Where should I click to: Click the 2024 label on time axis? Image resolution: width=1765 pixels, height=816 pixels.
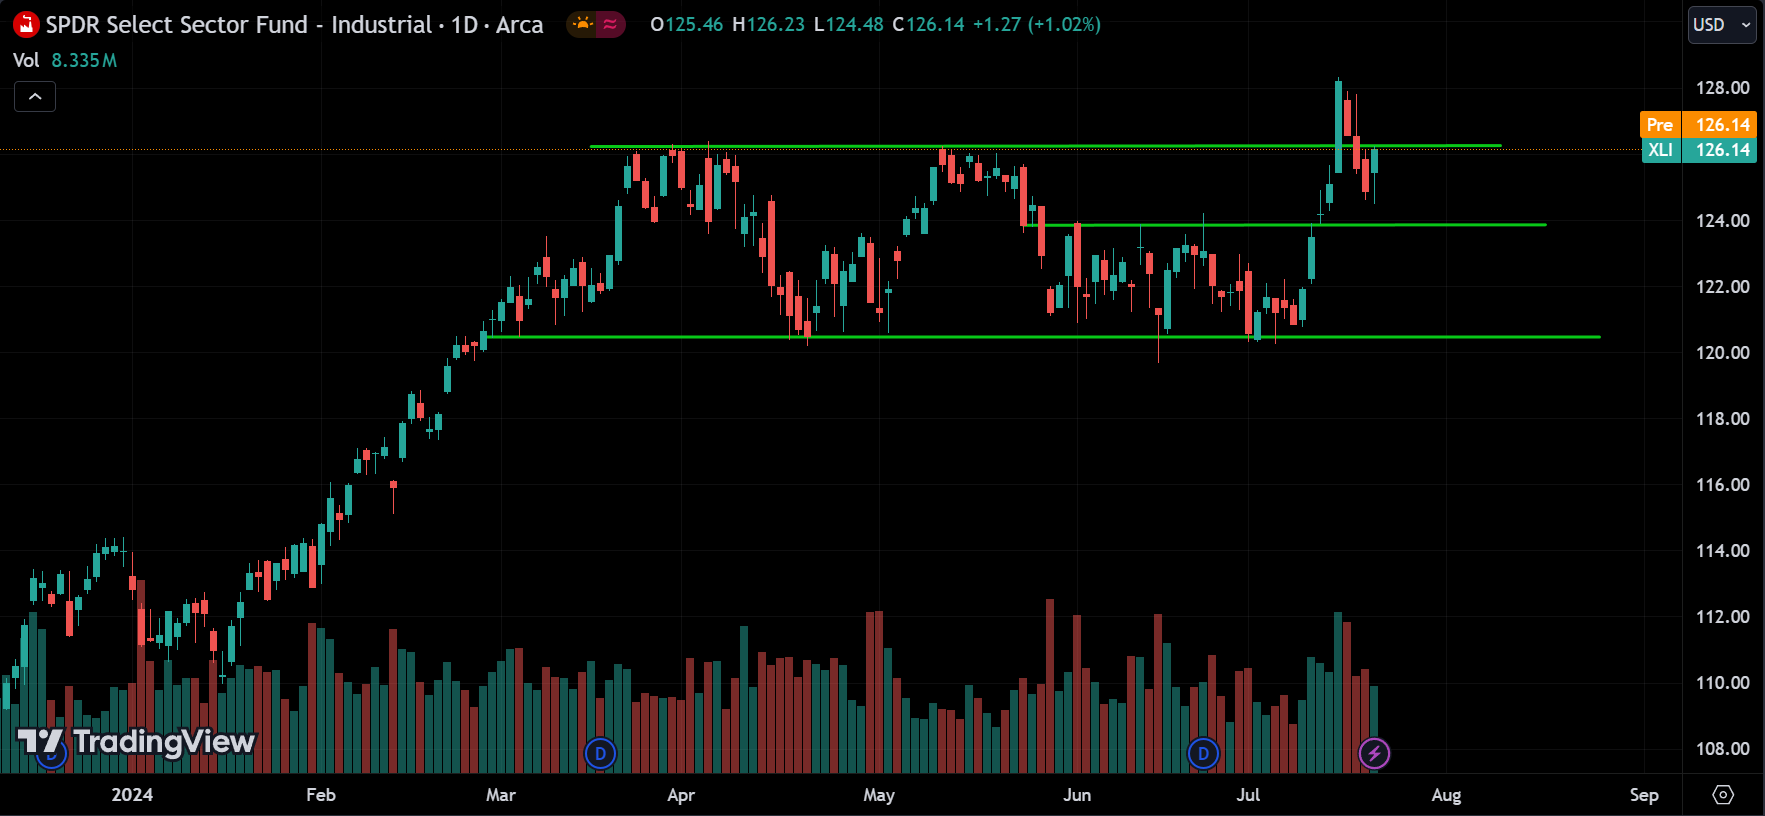[x=132, y=795]
